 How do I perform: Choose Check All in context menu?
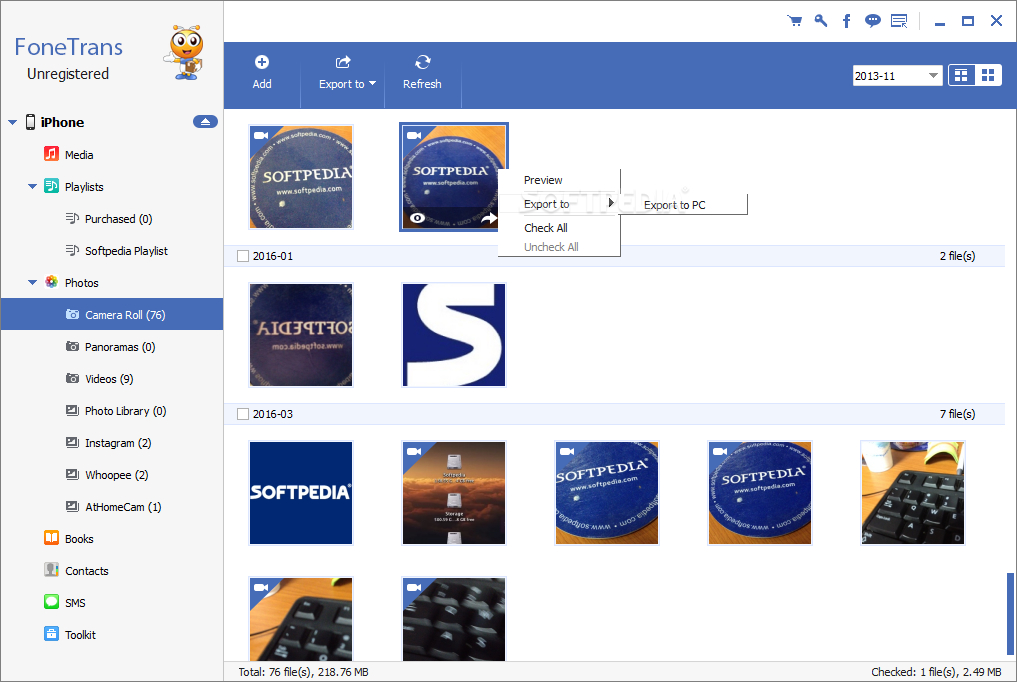click(x=558, y=228)
